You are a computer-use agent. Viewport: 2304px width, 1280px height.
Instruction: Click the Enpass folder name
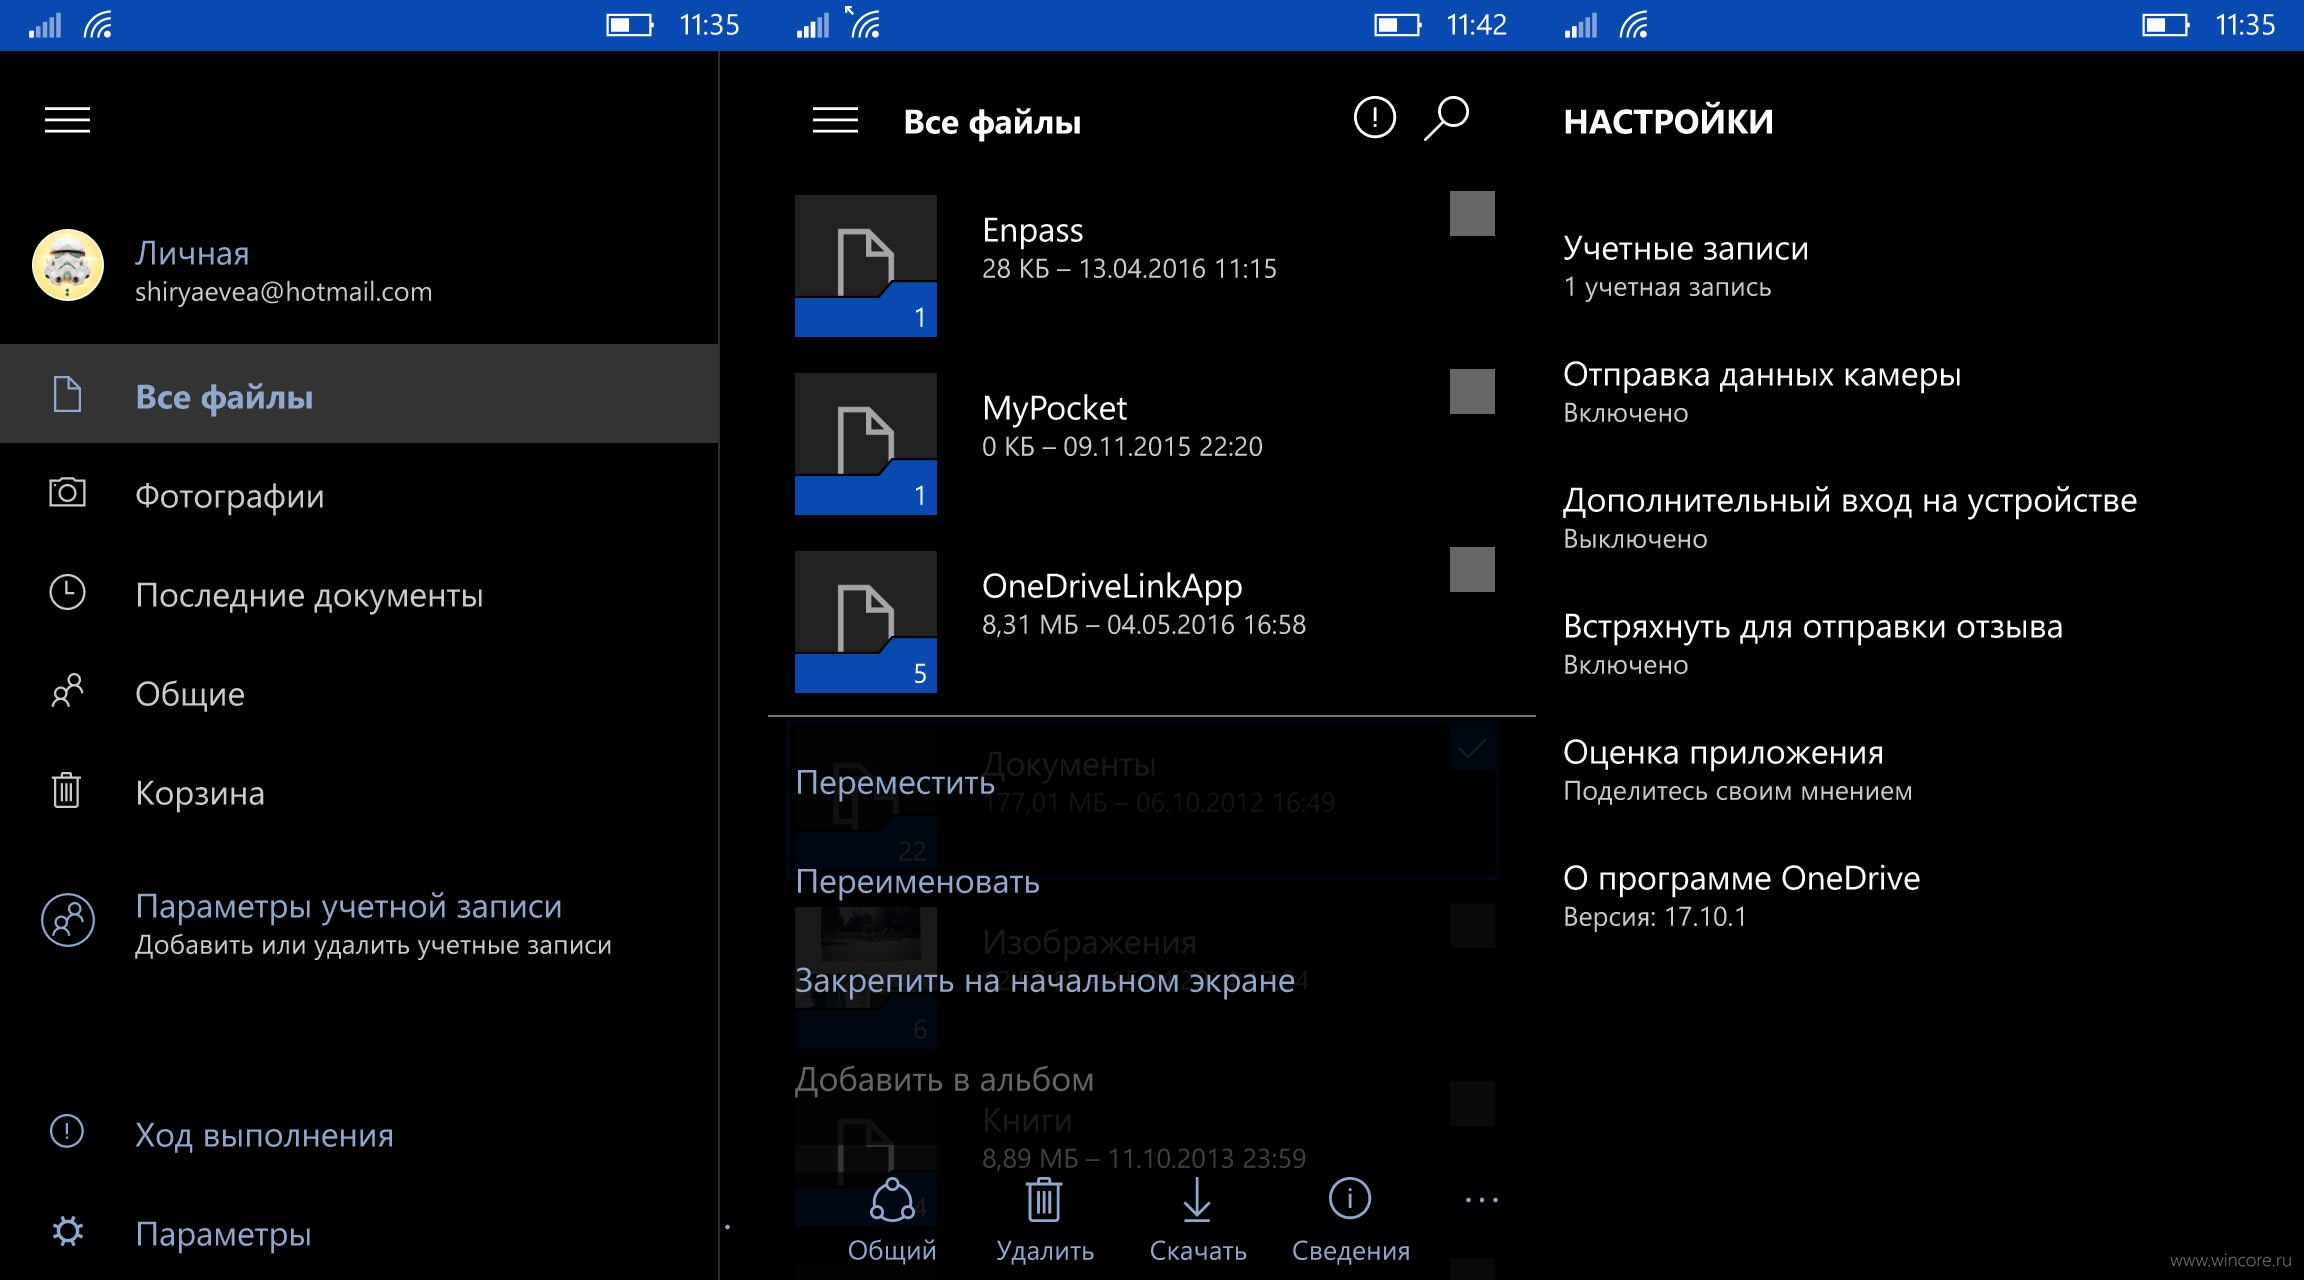tap(1033, 230)
